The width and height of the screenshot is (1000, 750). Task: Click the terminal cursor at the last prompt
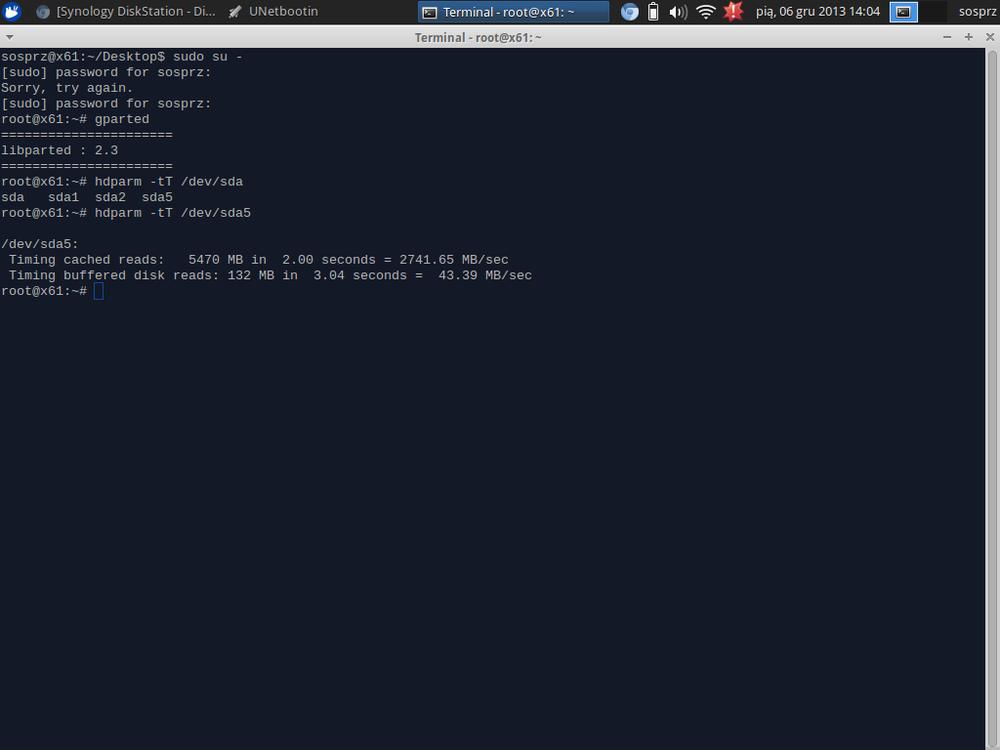click(x=98, y=291)
